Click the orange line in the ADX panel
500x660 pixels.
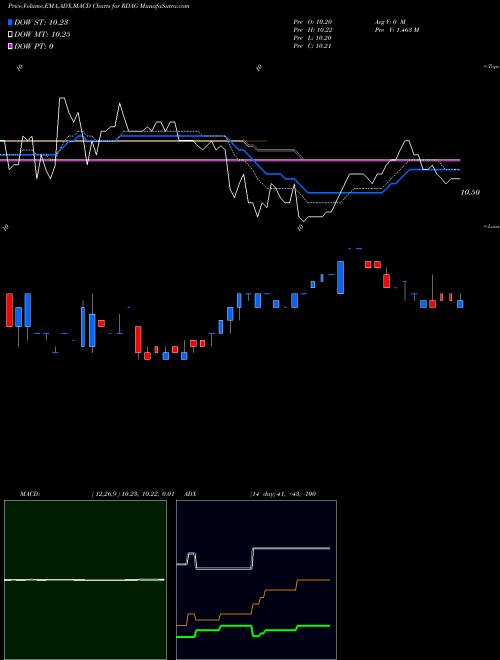[253, 601]
